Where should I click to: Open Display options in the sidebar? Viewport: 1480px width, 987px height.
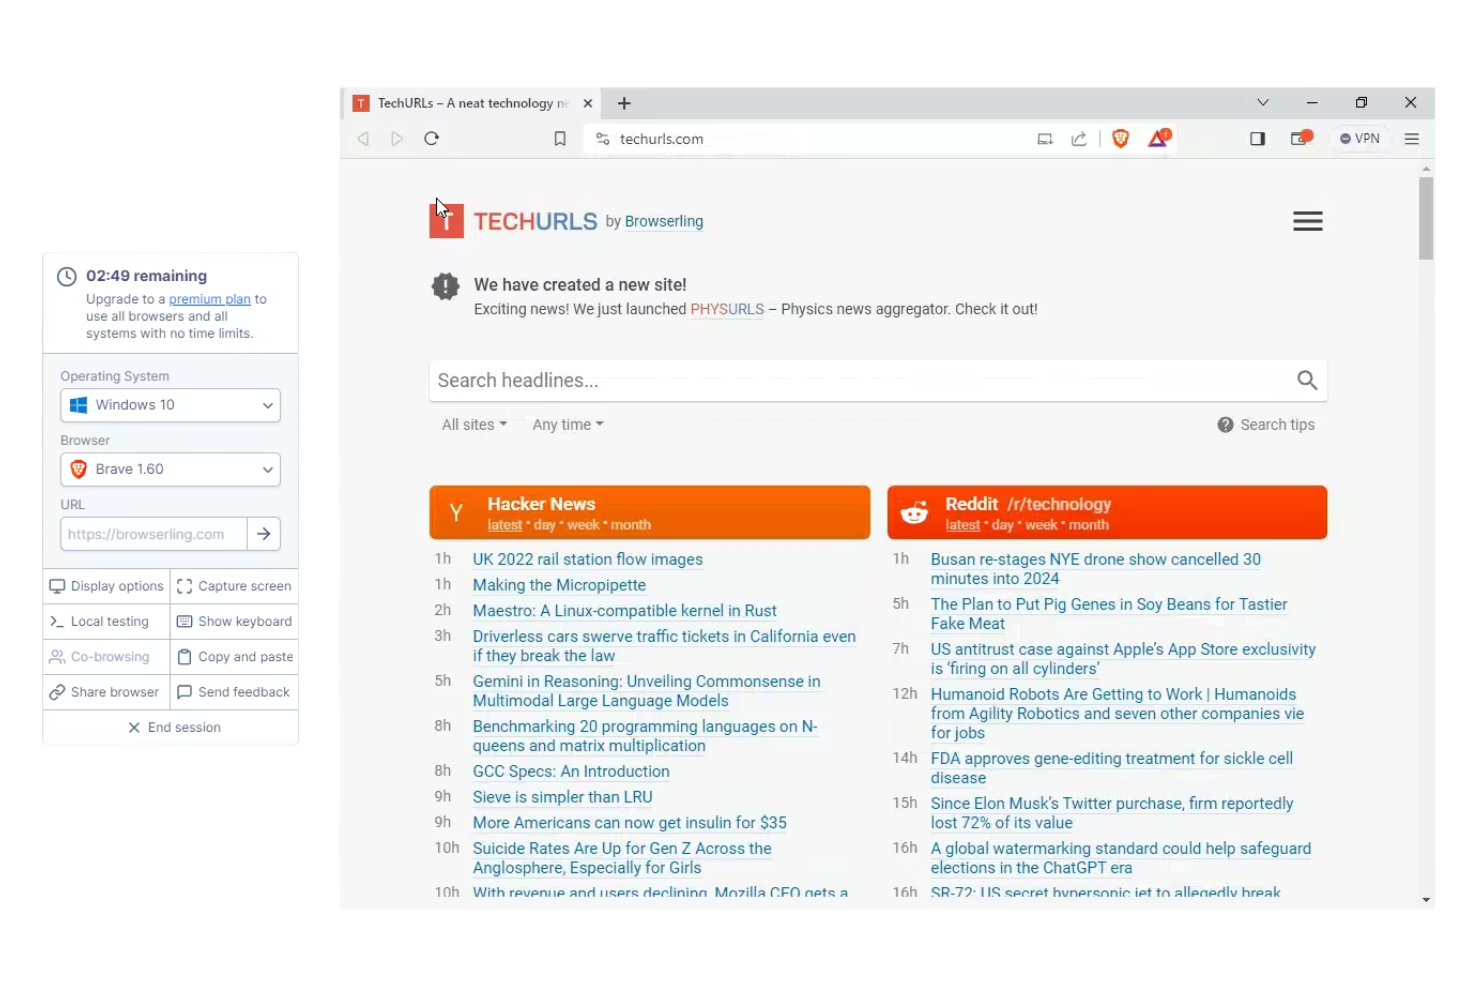coord(105,586)
